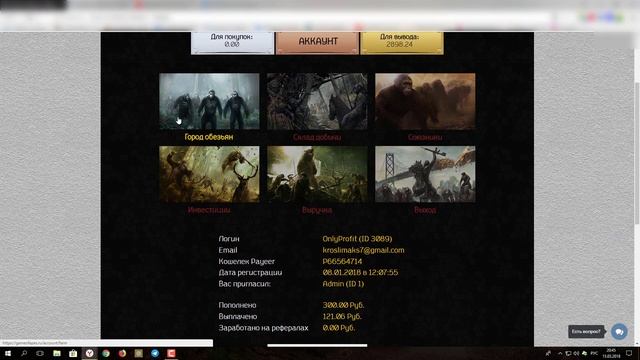The height and width of the screenshot is (360, 640).
Task: Click the page's vertical scrollbar
Action: pos(637,153)
